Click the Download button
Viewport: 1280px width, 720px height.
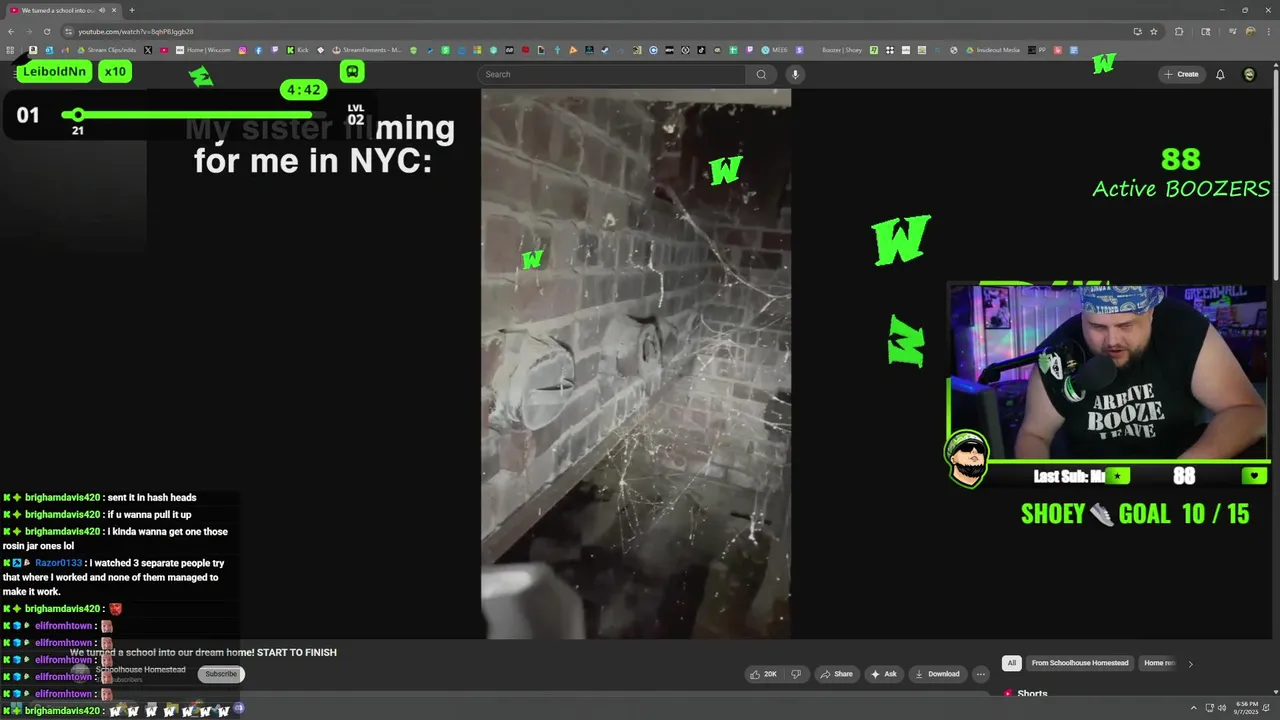coord(938,674)
